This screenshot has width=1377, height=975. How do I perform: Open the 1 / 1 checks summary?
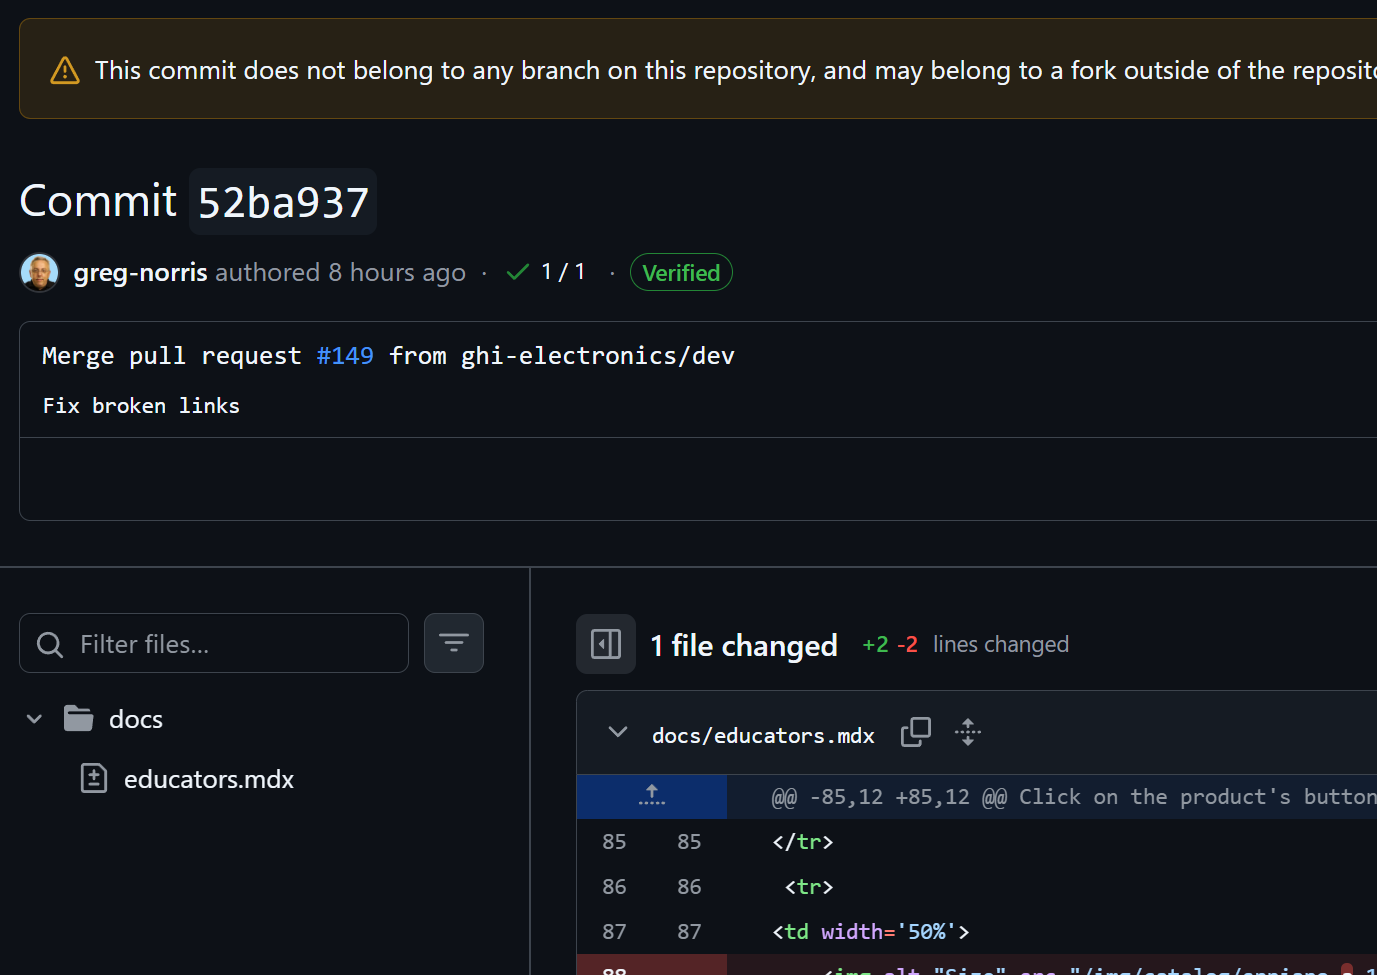click(563, 272)
